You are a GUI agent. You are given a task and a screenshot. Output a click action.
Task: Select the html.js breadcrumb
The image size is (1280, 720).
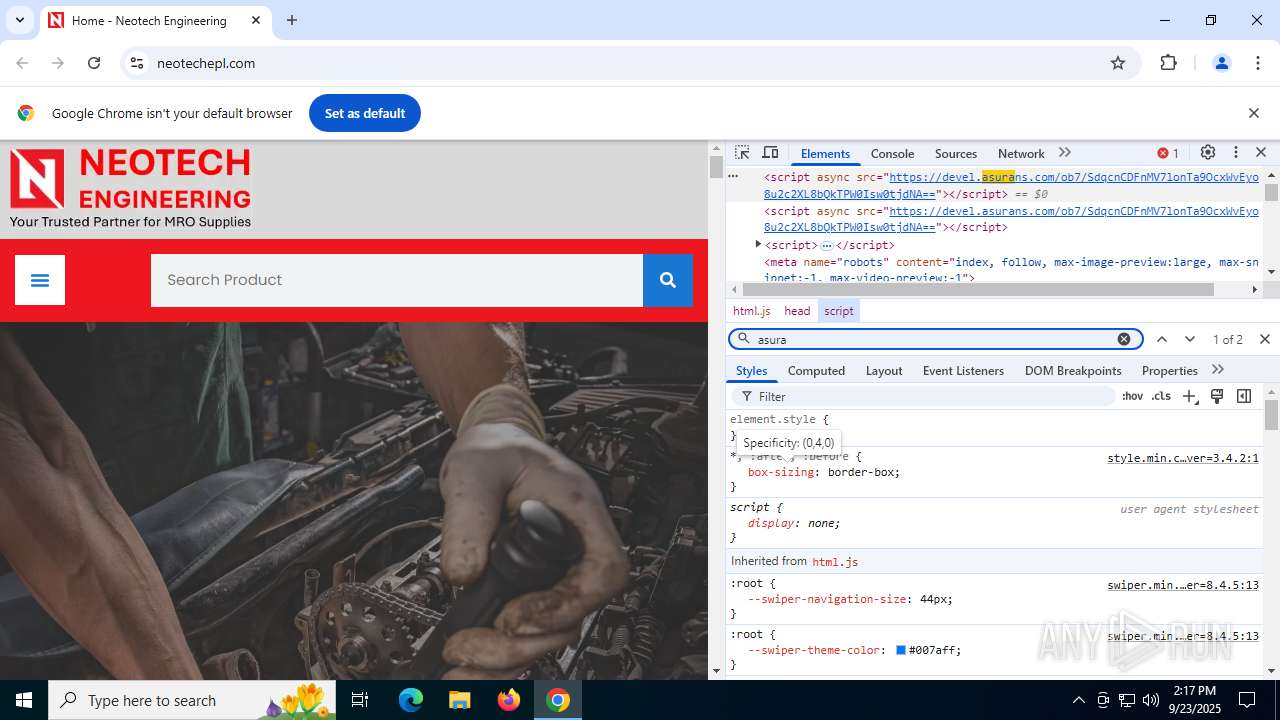click(x=752, y=311)
